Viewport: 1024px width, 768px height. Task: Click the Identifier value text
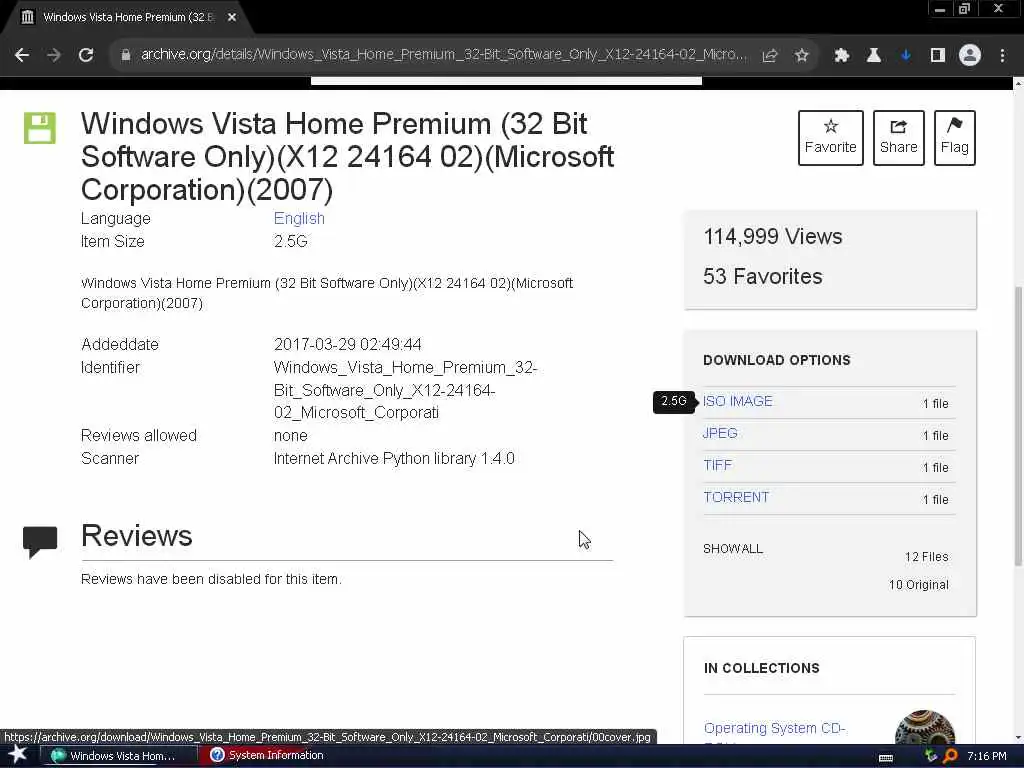tap(405, 390)
